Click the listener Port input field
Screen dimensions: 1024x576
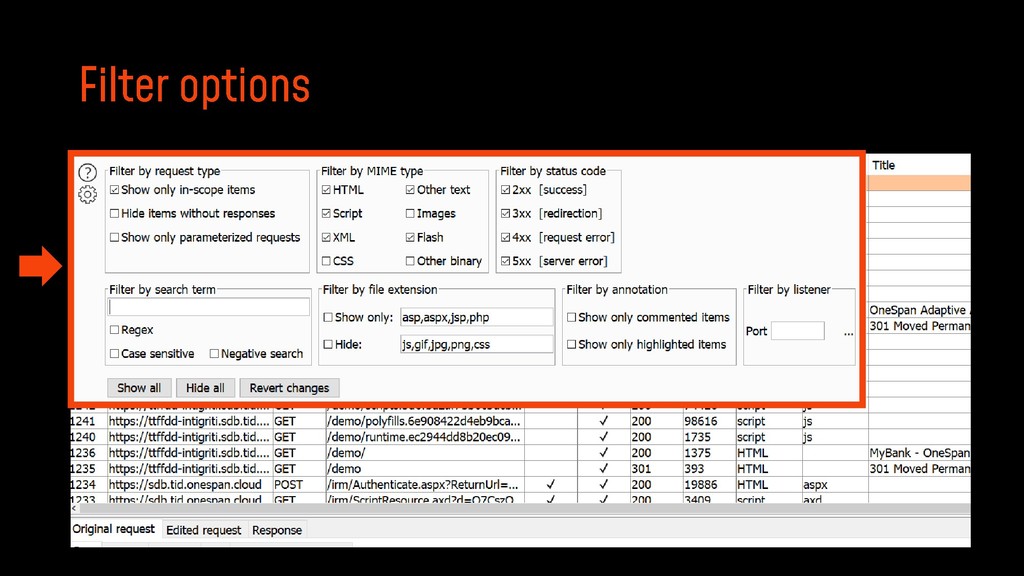797,330
